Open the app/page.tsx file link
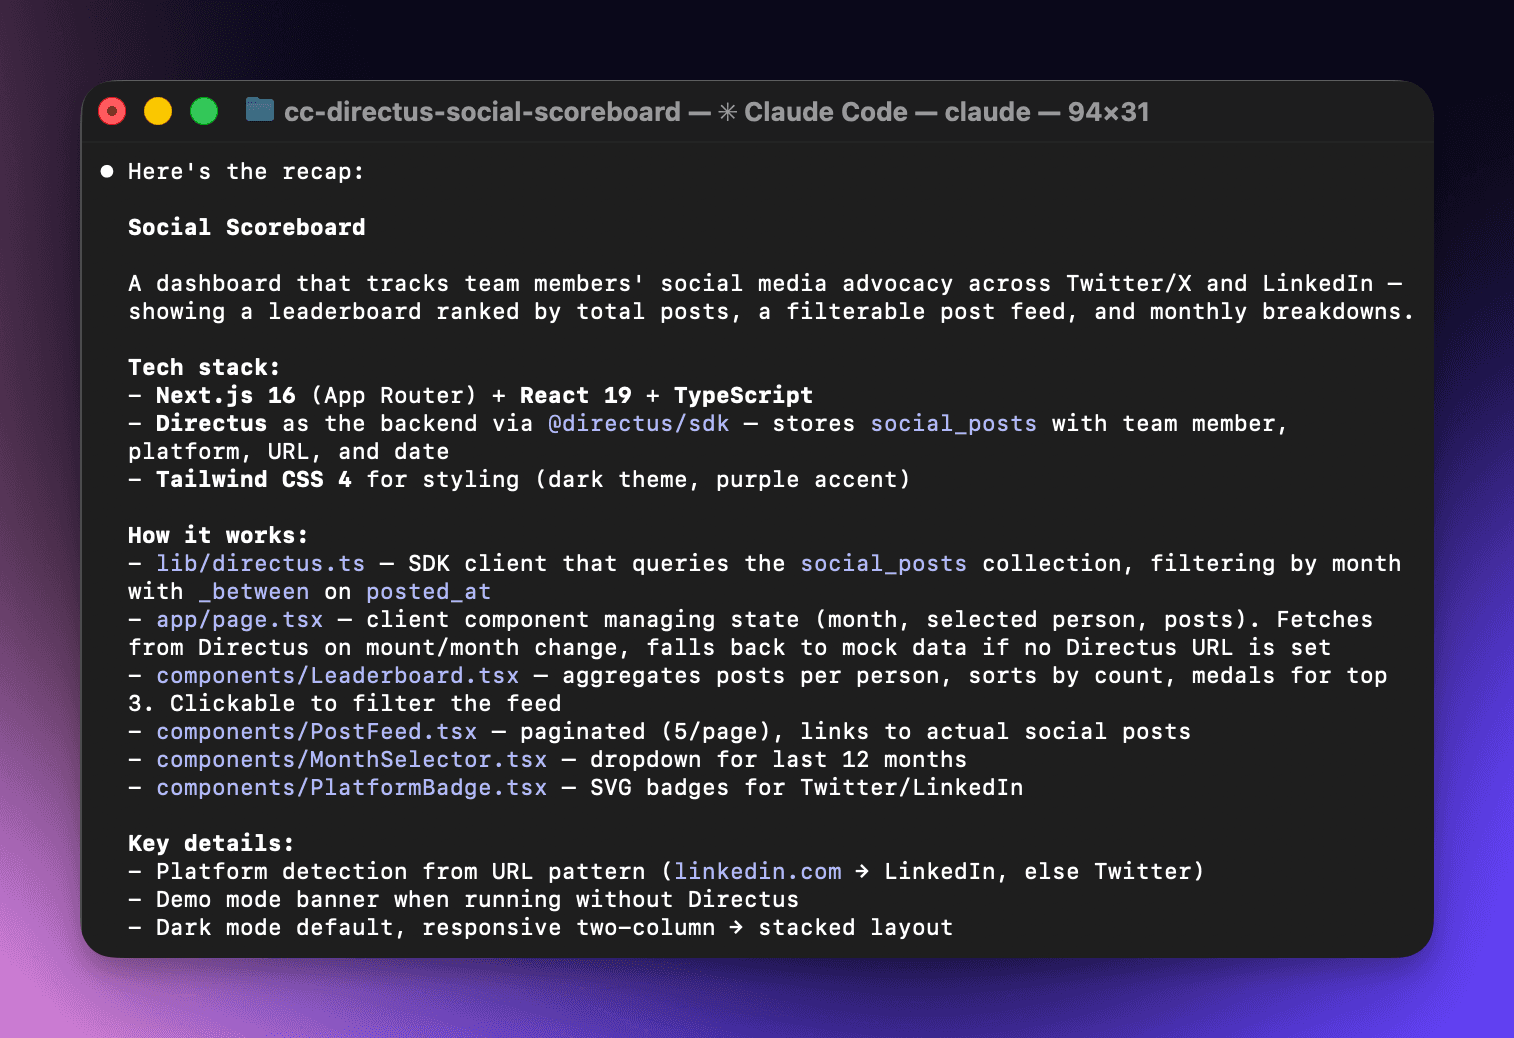1514x1038 pixels. [240, 620]
